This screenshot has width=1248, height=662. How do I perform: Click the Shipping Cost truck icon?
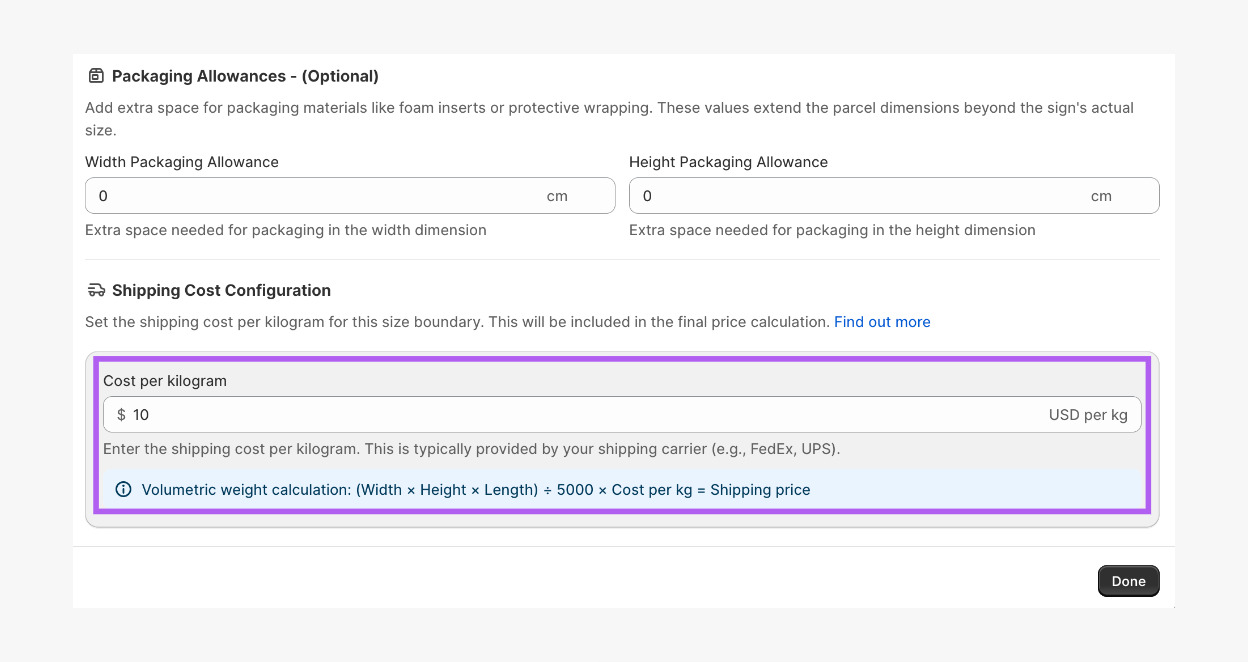(x=96, y=290)
